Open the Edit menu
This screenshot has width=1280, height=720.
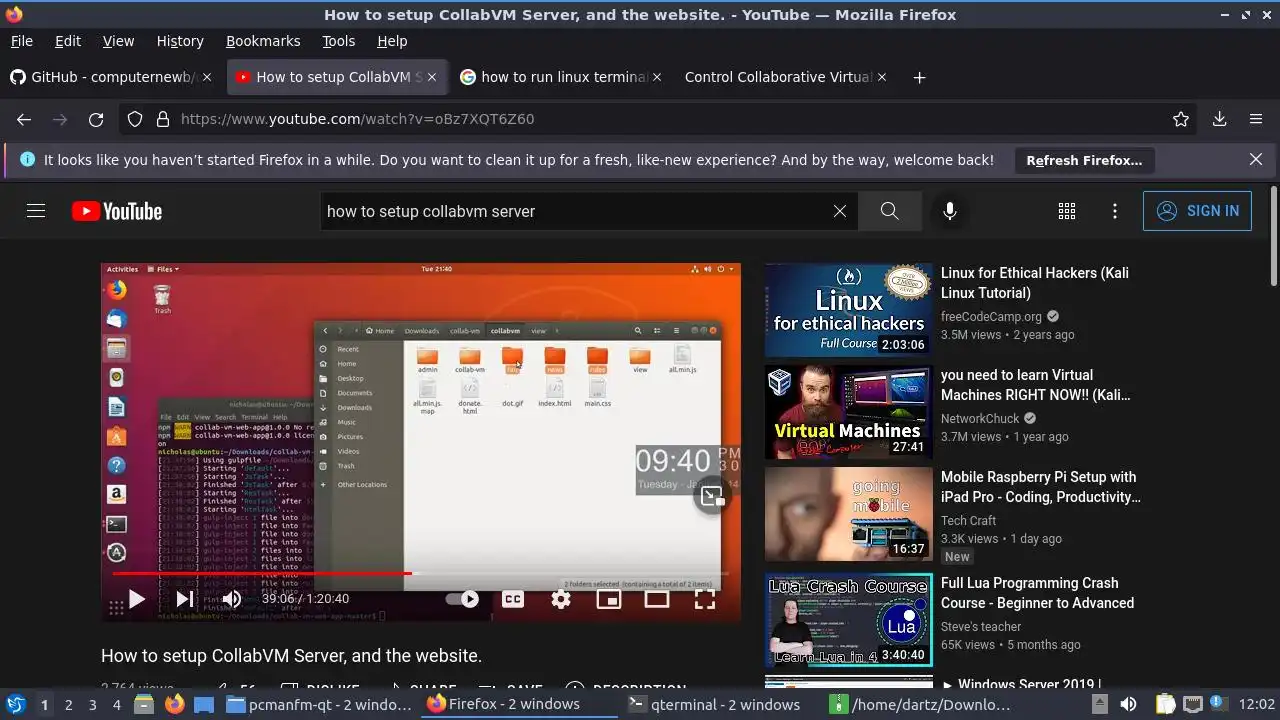pos(68,41)
